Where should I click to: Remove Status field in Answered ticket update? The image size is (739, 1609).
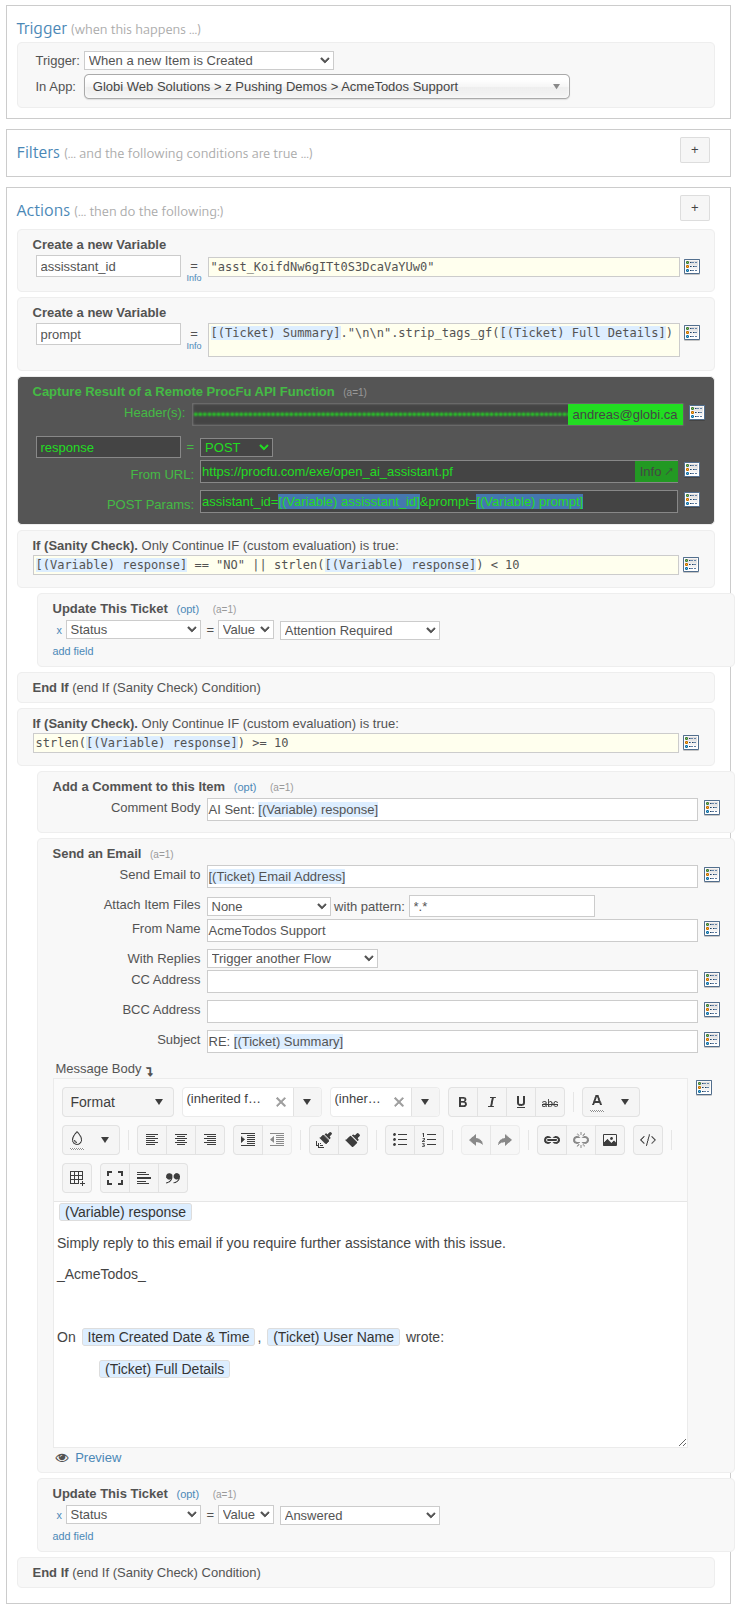59,1516
